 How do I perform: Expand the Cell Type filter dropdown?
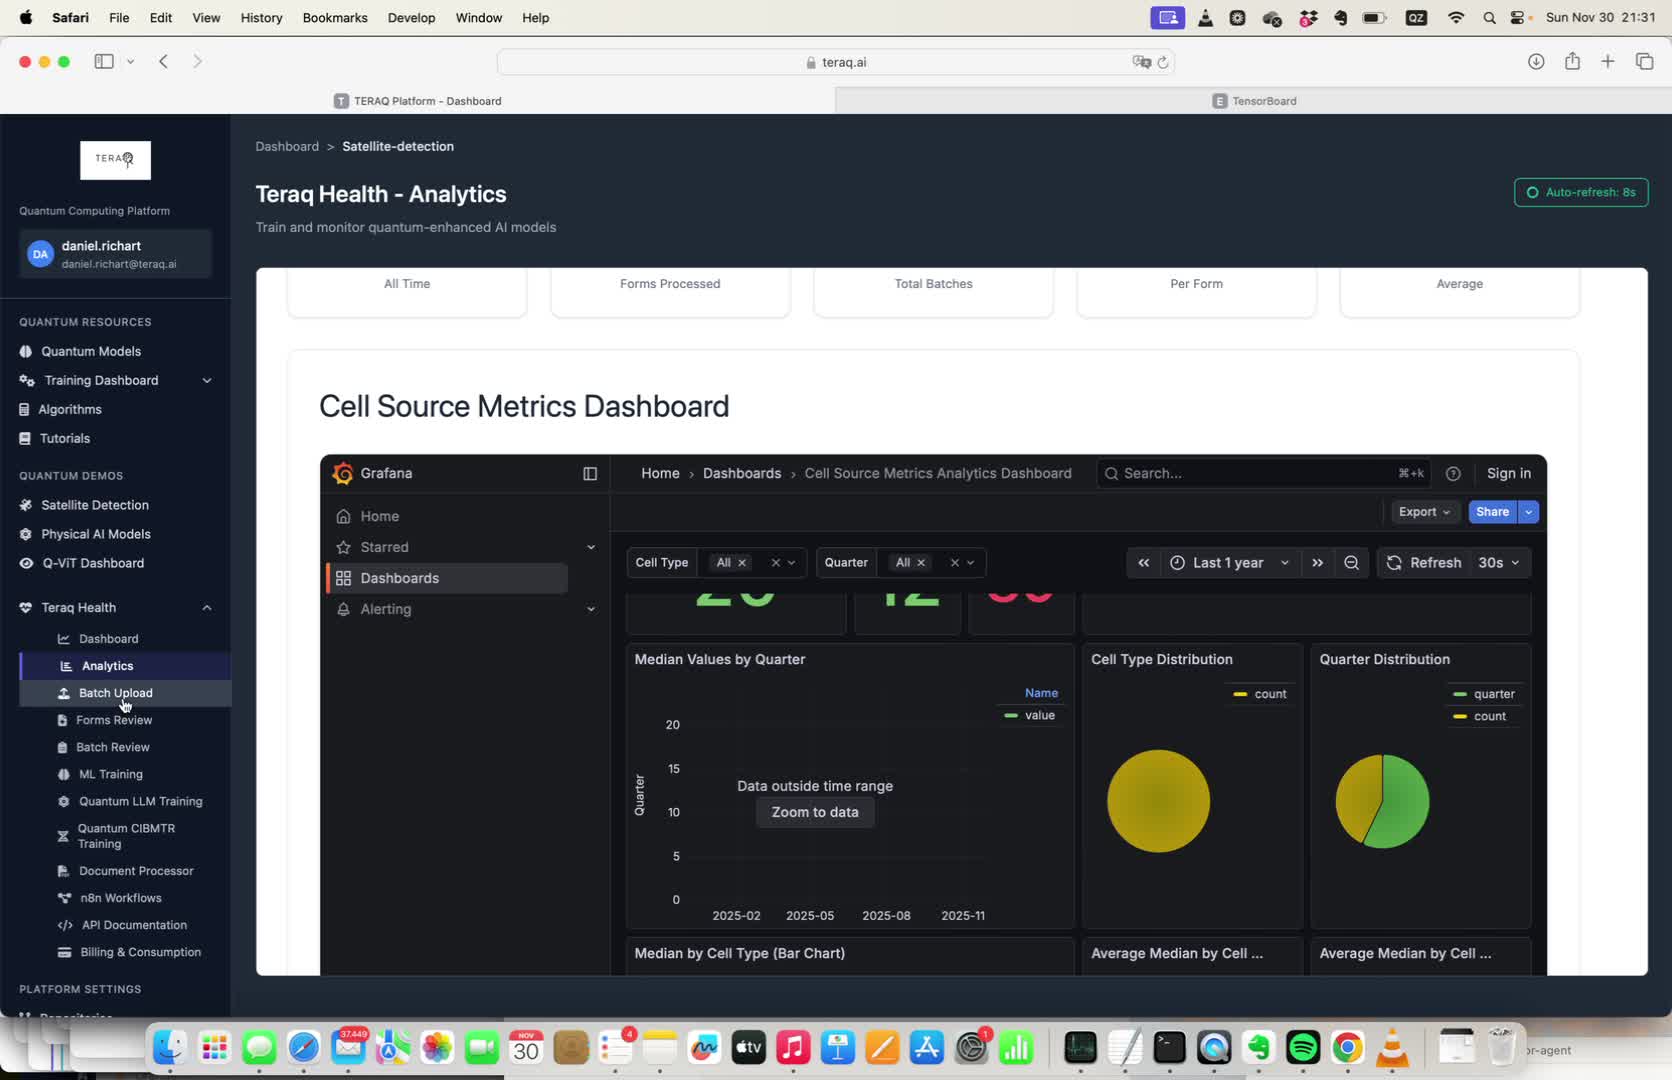pos(793,562)
